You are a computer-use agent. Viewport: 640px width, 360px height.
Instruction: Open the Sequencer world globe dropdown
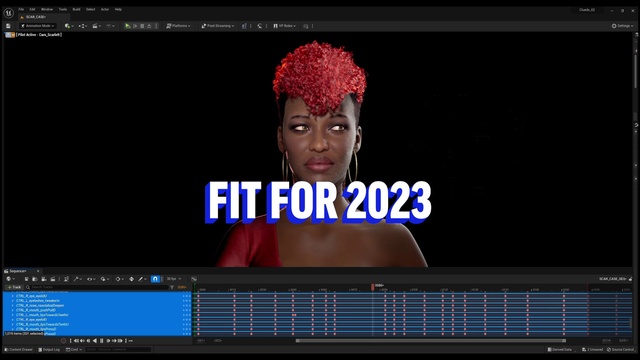point(10,279)
